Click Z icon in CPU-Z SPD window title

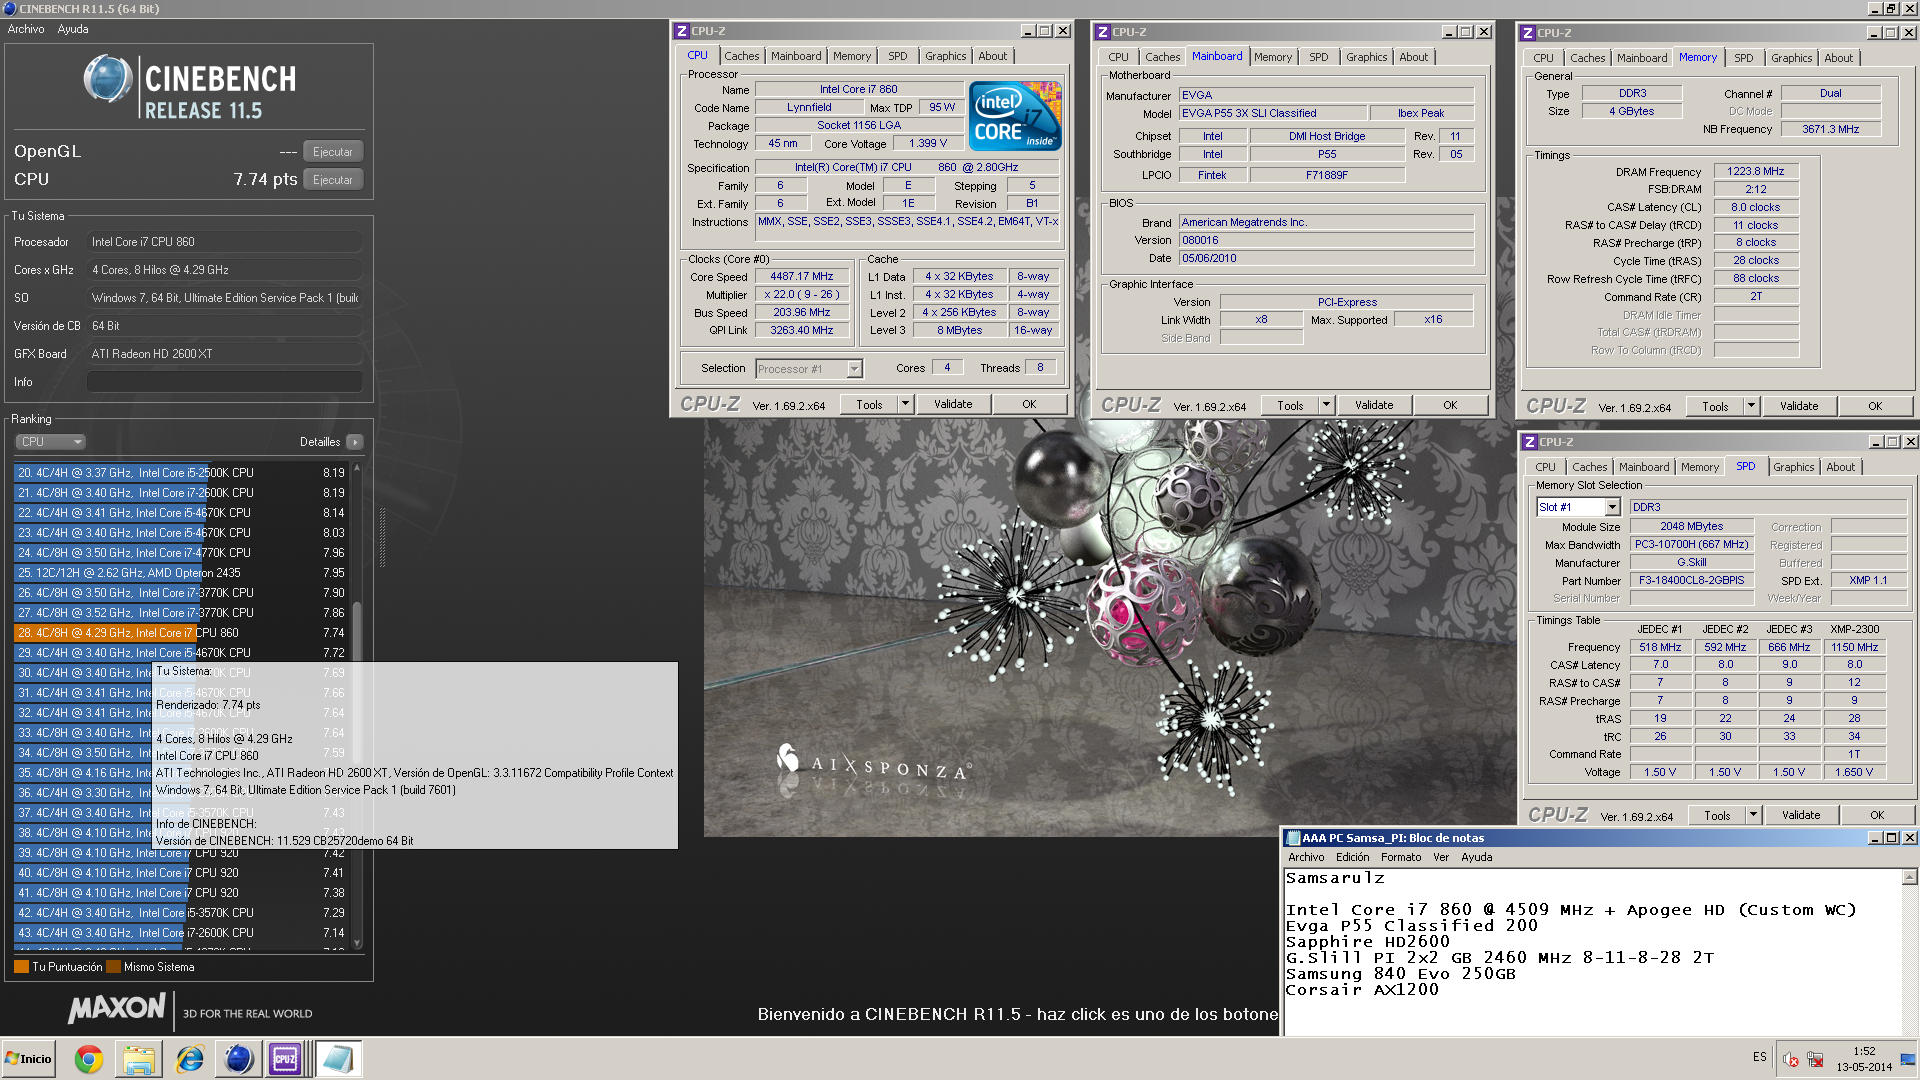click(1530, 442)
